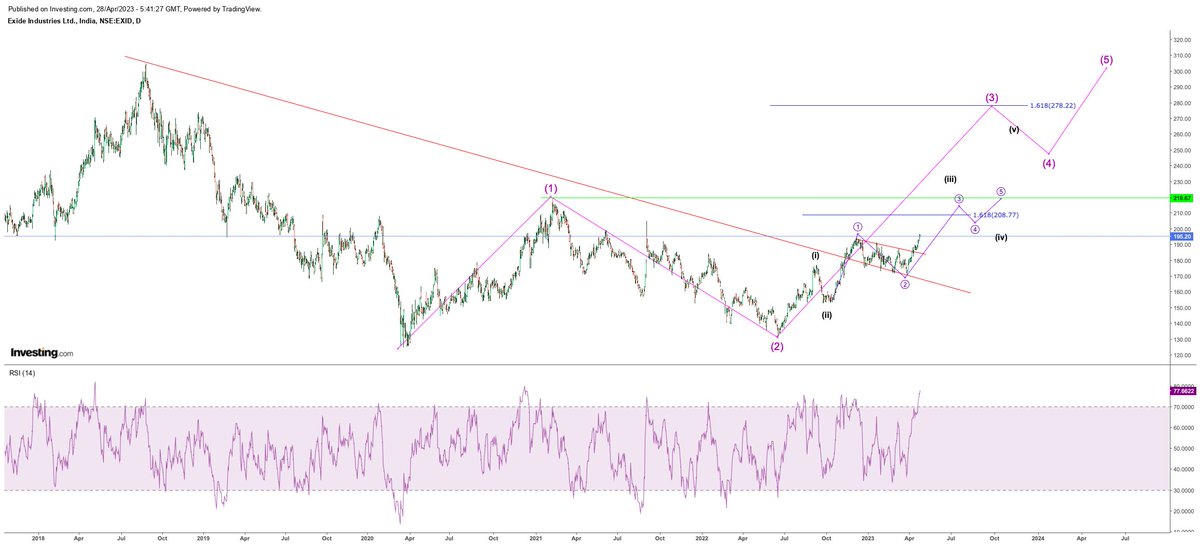The height and width of the screenshot is (545, 1200).
Task: Click the circled 1 minor wave marker
Action: point(858,227)
